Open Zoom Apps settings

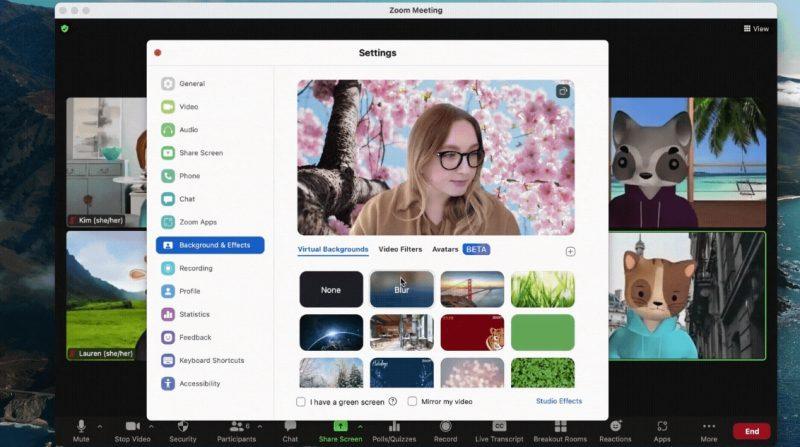click(x=189, y=222)
